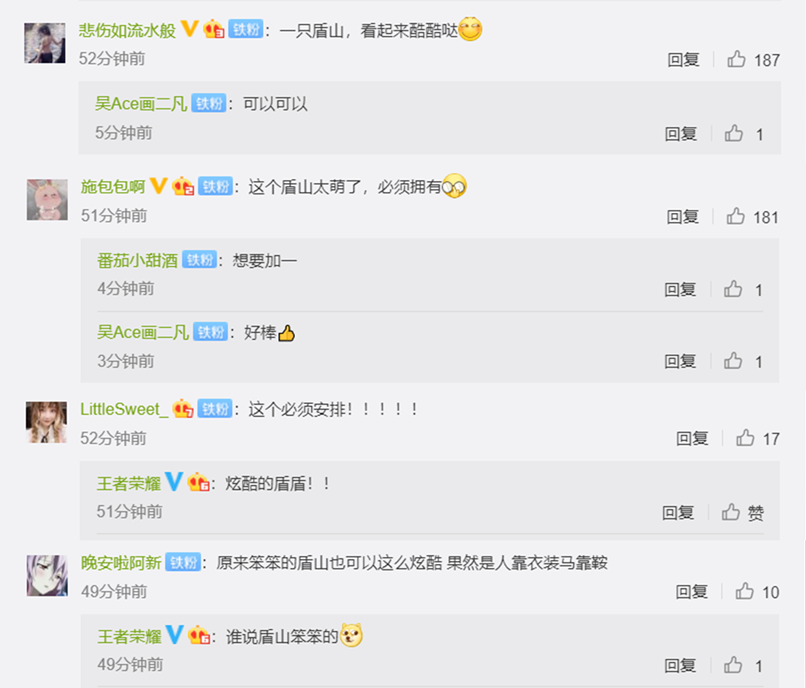
Task: Reply to 施包包啊's comment about 盾山
Action: (682, 217)
